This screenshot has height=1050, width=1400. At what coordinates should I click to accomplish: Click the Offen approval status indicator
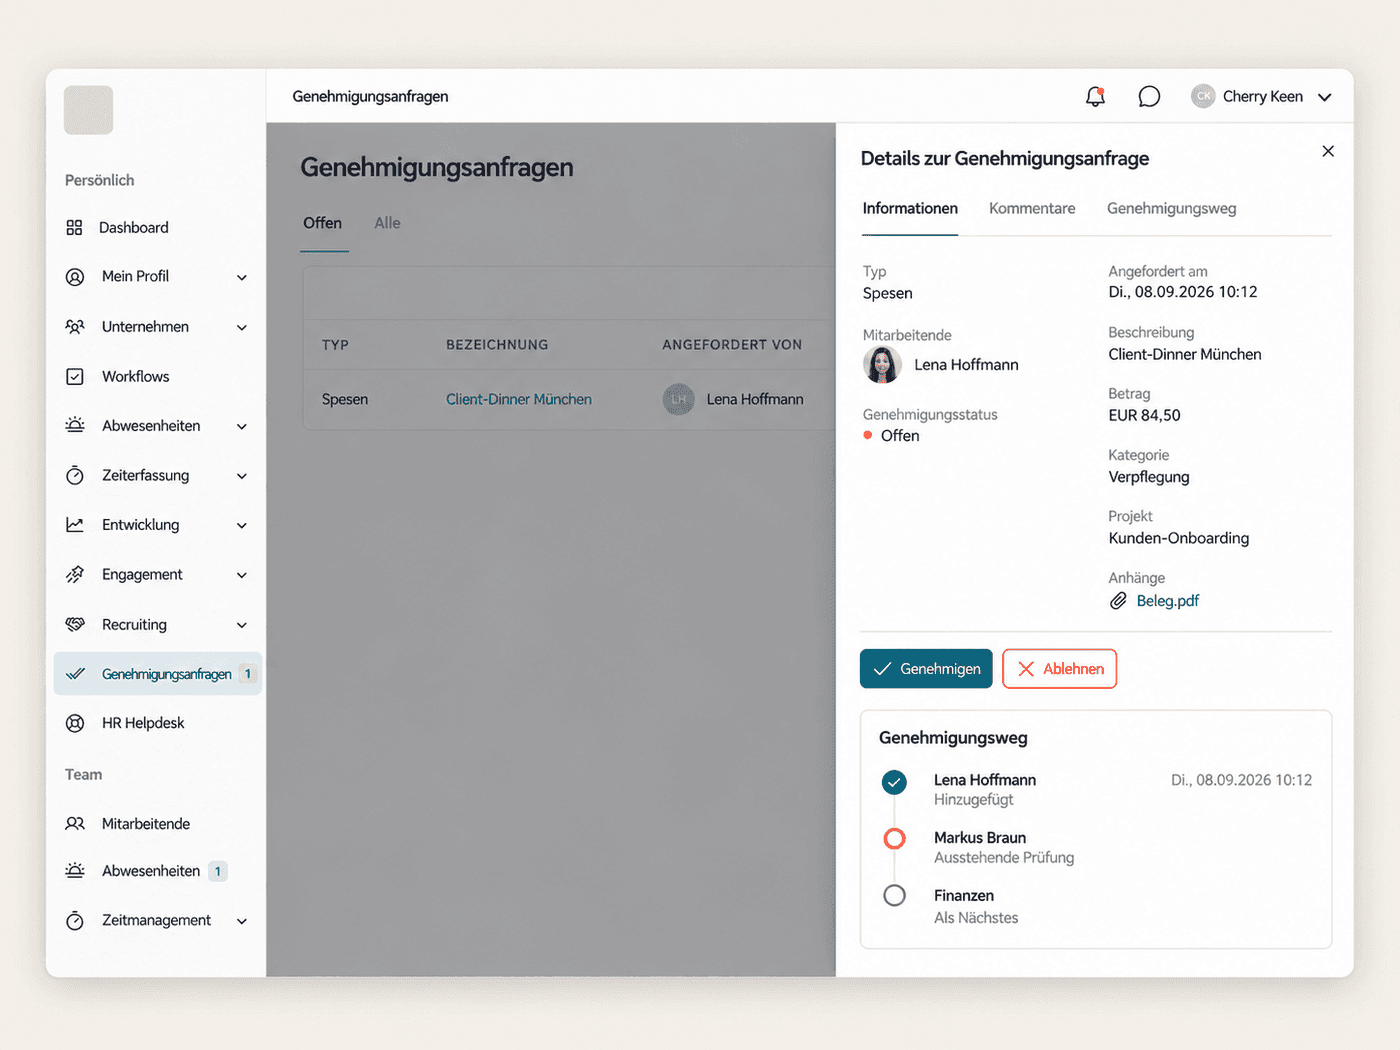(x=891, y=436)
